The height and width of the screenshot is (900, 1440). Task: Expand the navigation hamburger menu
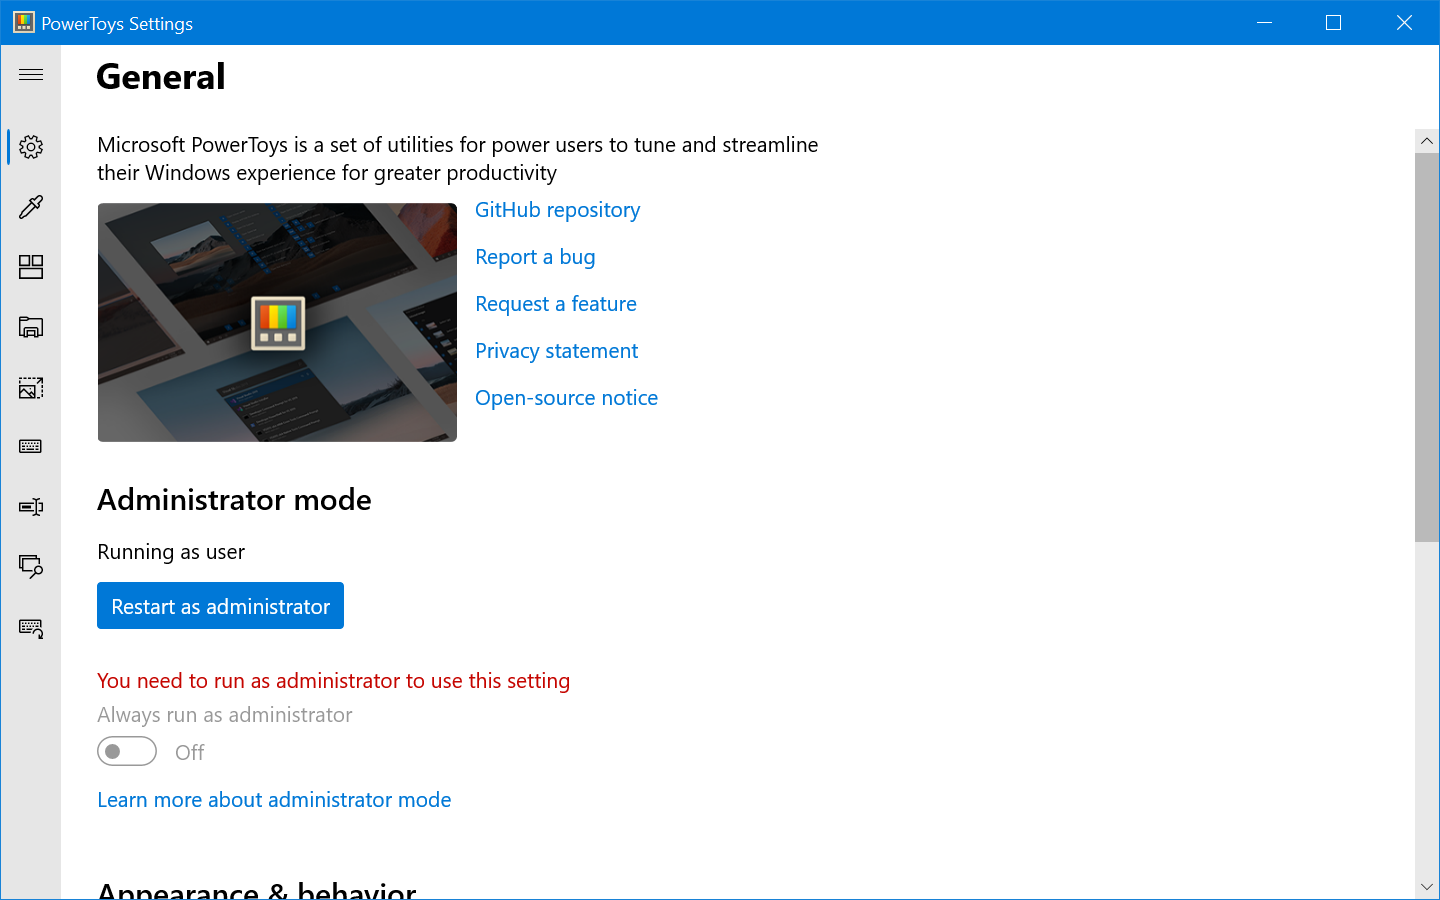click(x=30, y=74)
